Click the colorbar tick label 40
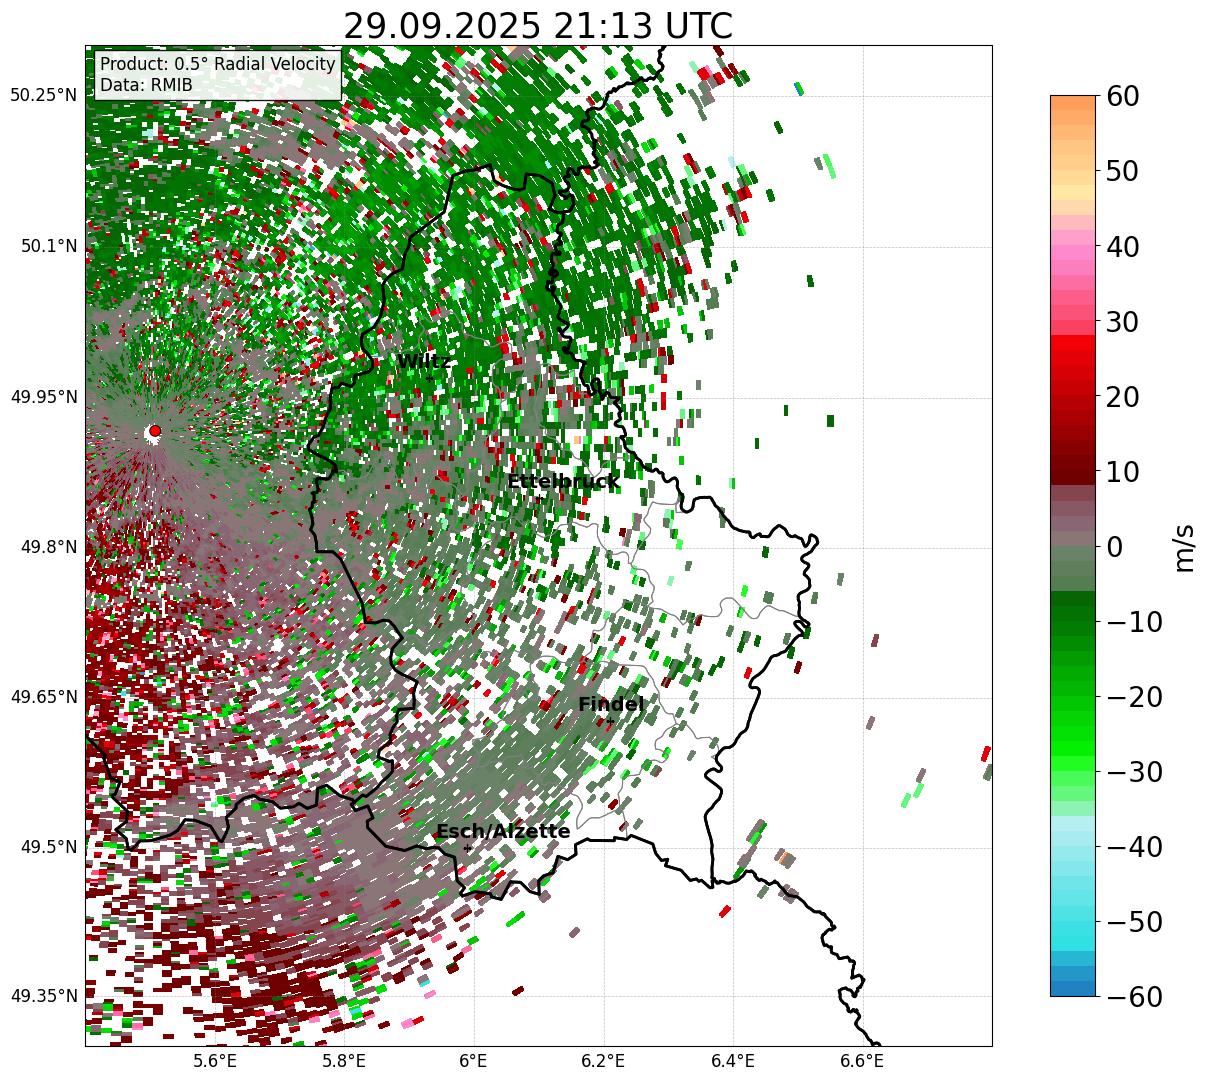The height and width of the screenshot is (1081, 1207). (x=1124, y=246)
